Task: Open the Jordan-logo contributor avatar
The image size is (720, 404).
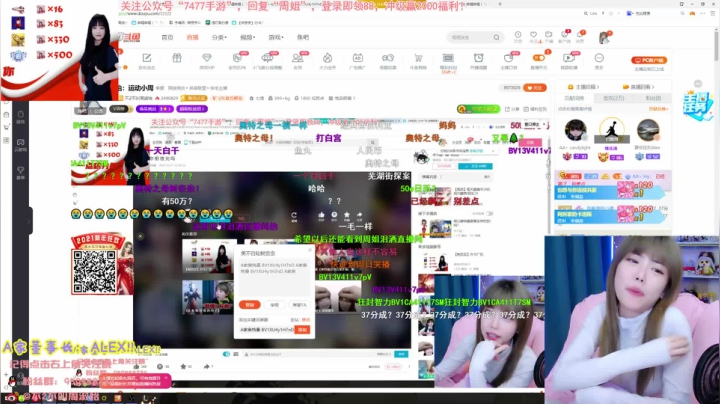Action: tap(612, 129)
